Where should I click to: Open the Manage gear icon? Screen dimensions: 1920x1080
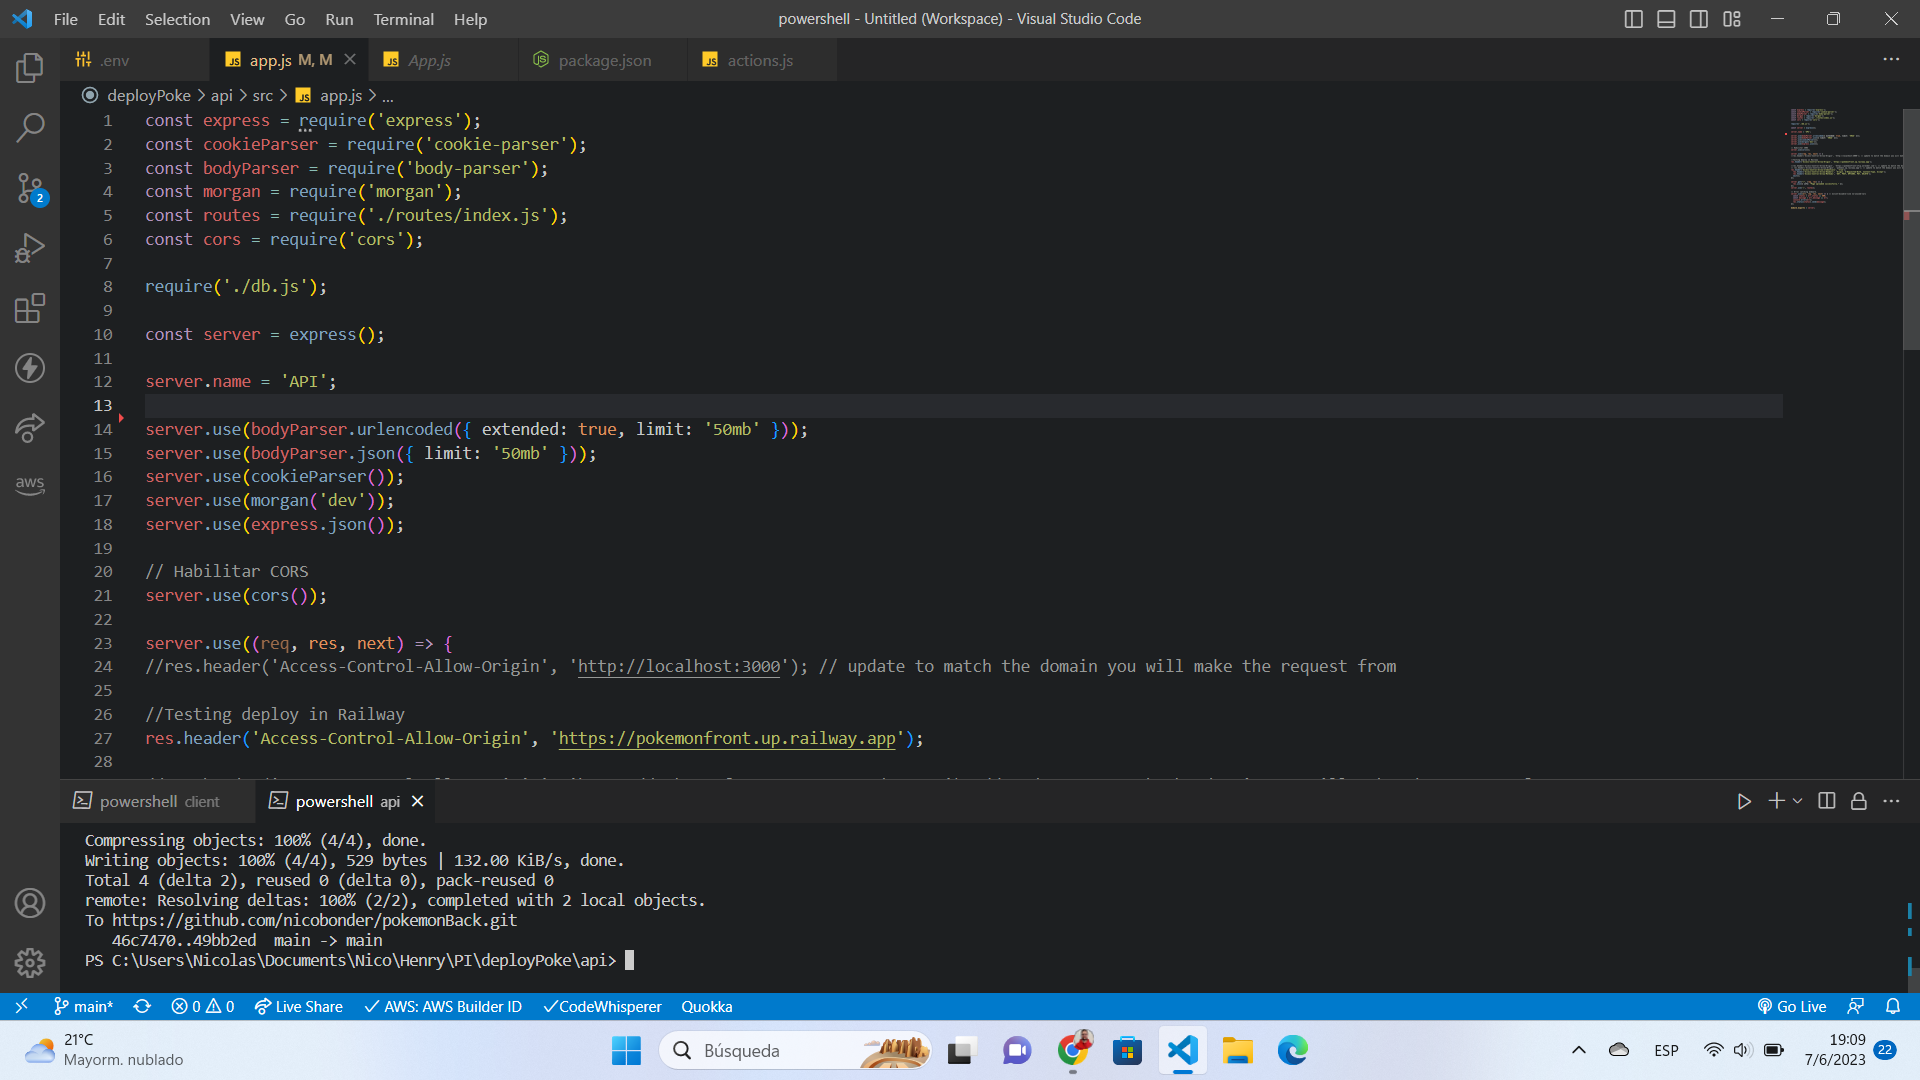(x=30, y=963)
